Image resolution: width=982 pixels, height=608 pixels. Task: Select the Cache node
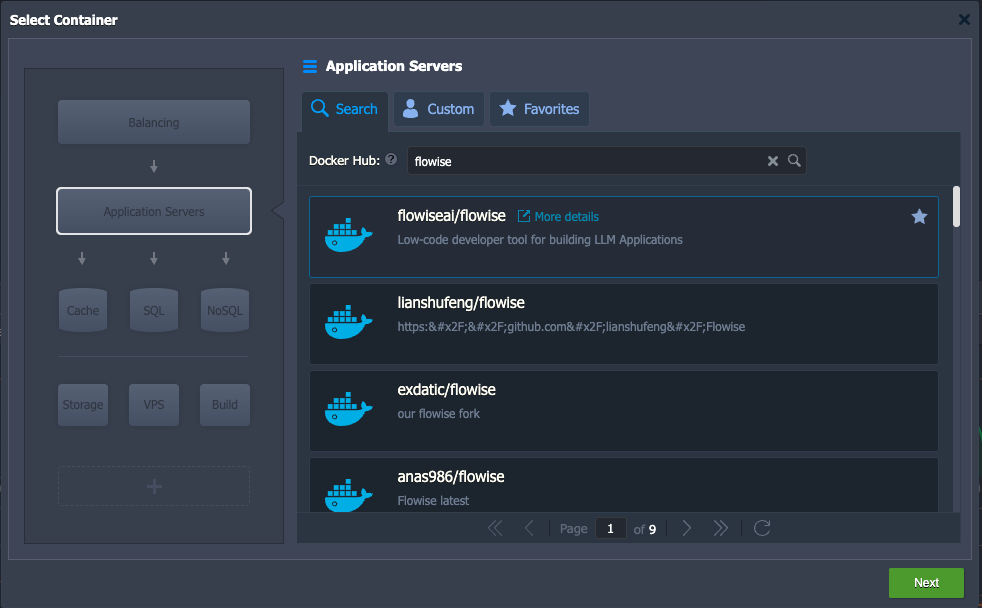pos(83,311)
